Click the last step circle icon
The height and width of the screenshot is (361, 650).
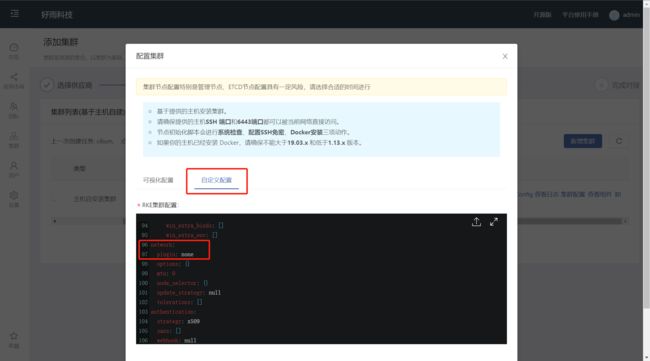pyautogui.click(x=601, y=85)
